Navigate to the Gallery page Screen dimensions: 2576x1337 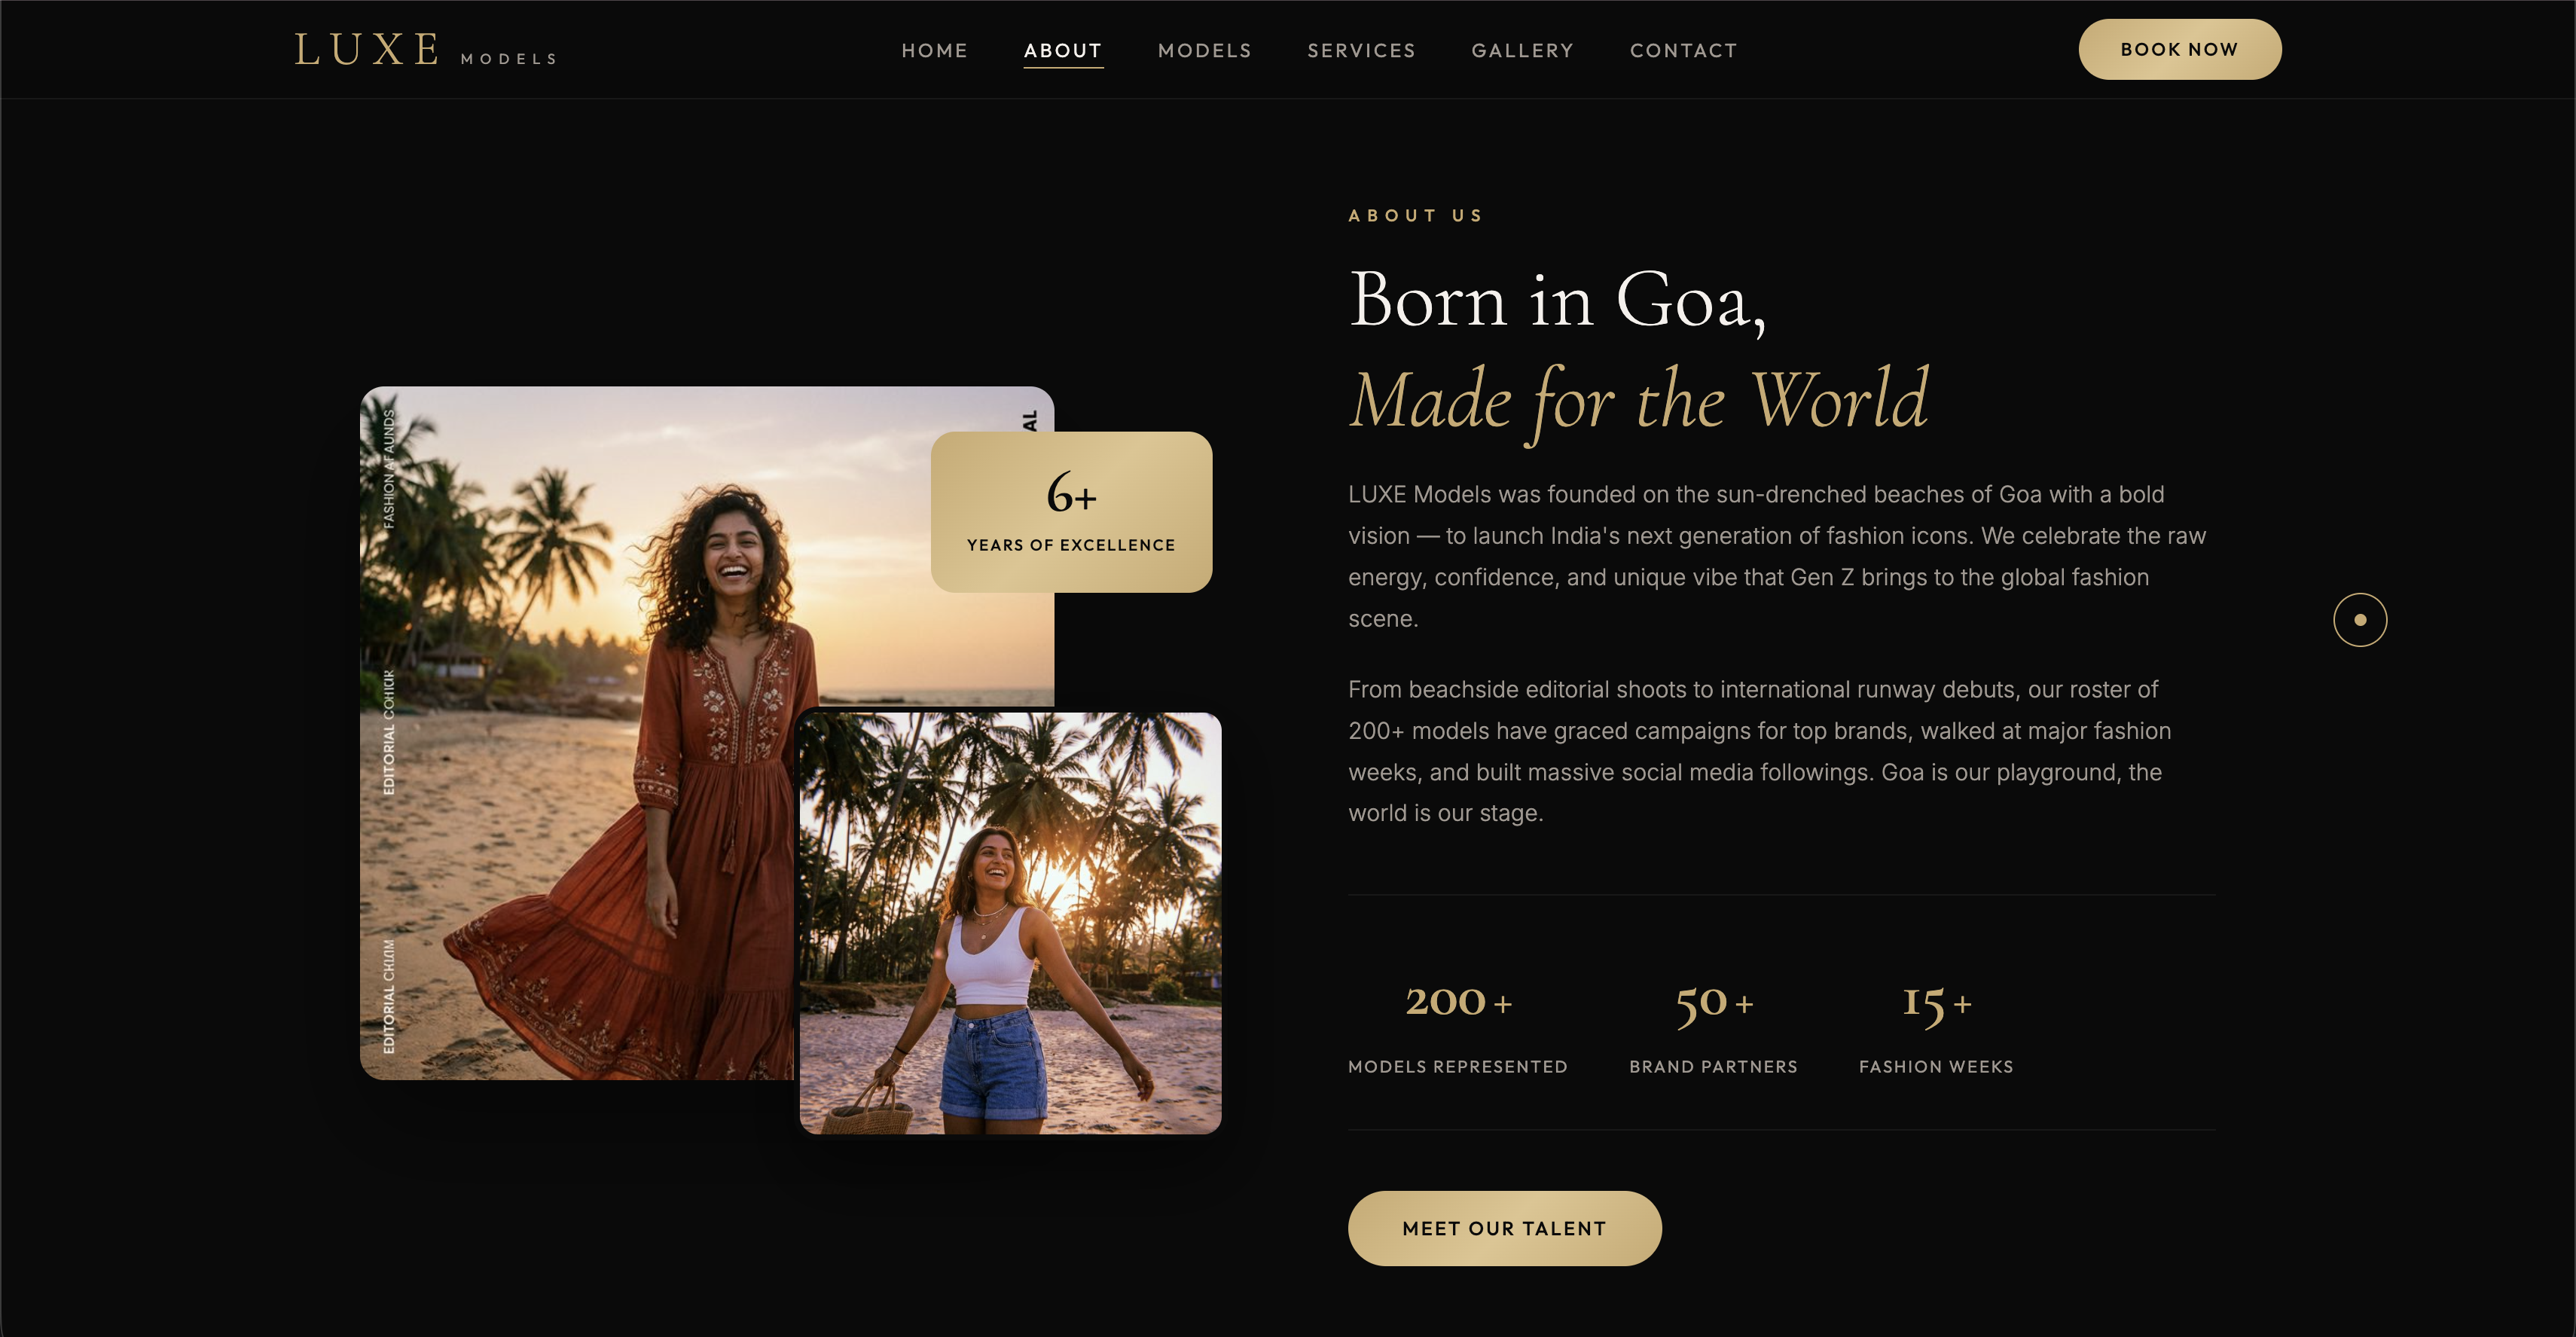pyautogui.click(x=1523, y=50)
